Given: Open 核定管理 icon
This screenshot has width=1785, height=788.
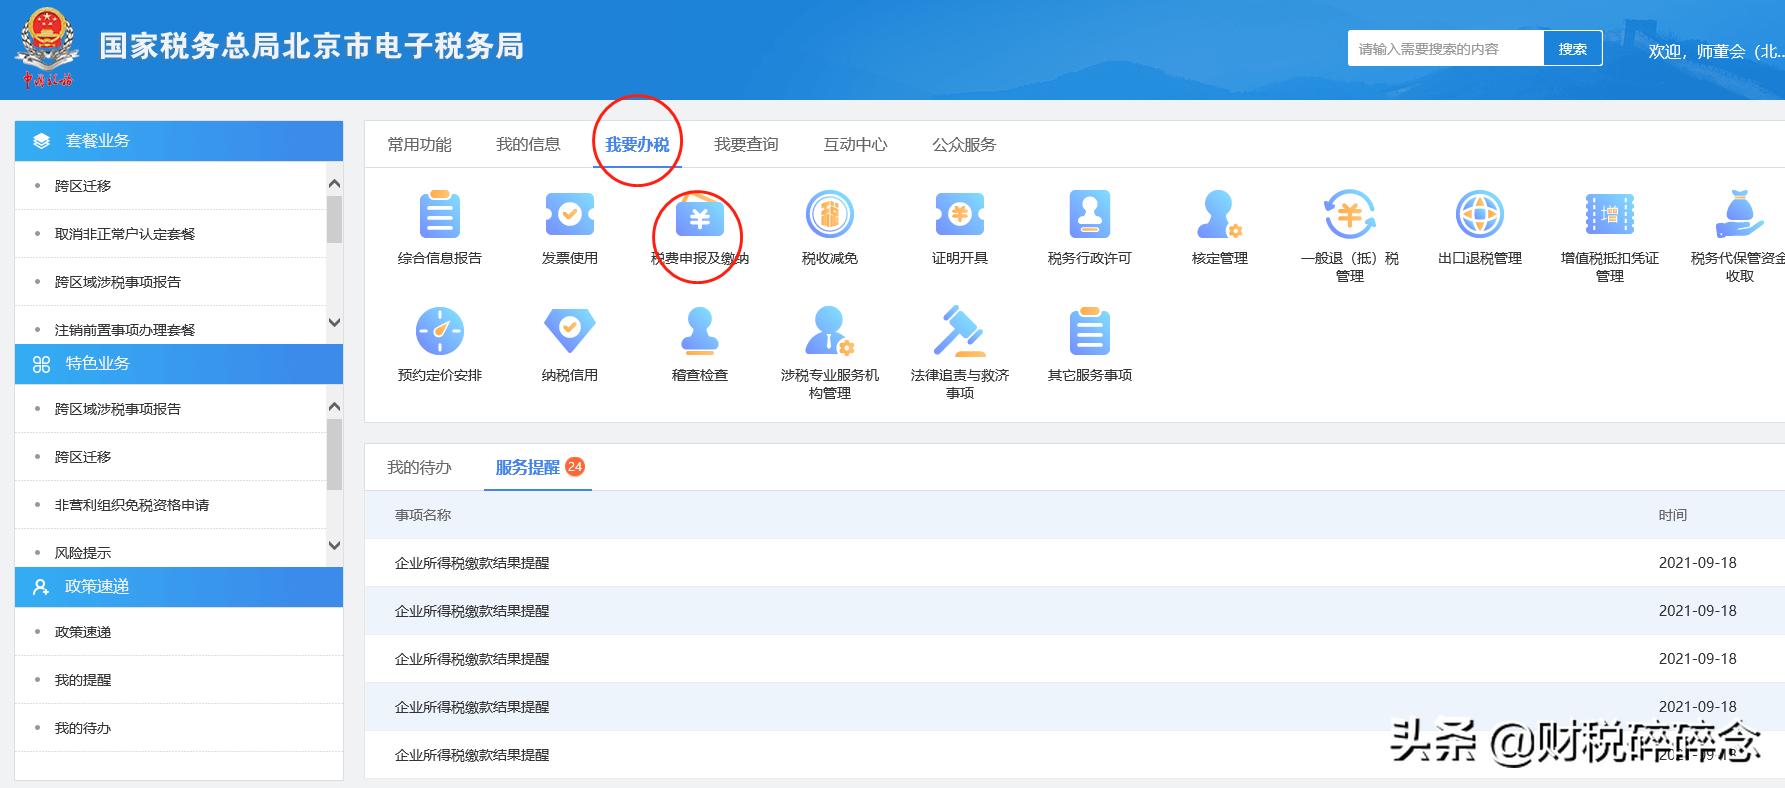Looking at the screenshot, I should (x=1219, y=214).
